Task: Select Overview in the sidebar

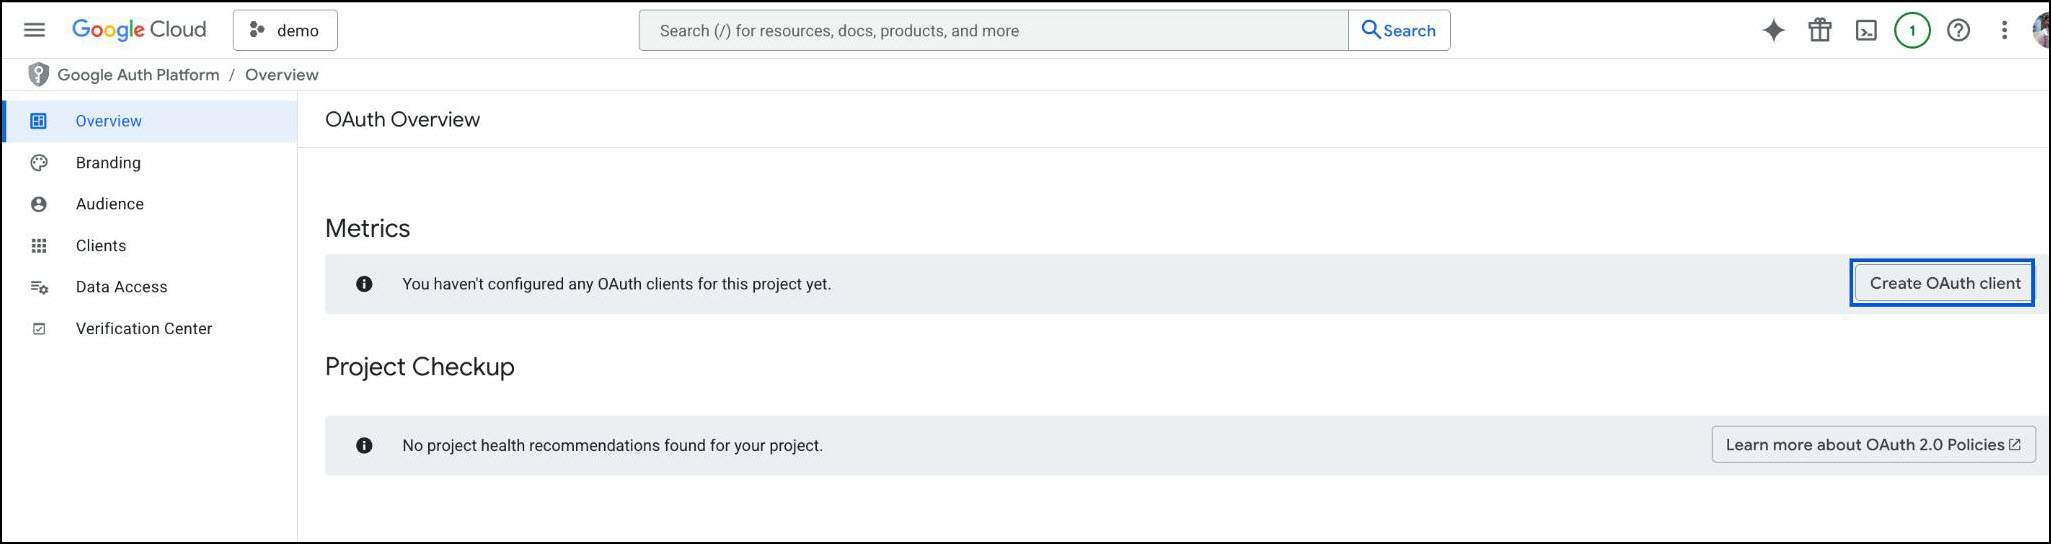Action: pyautogui.click(x=109, y=121)
